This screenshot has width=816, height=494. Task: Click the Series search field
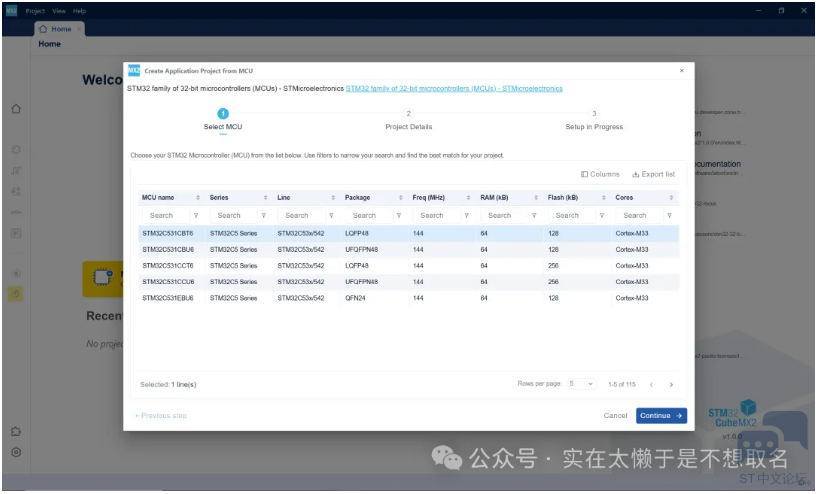pos(233,216)
